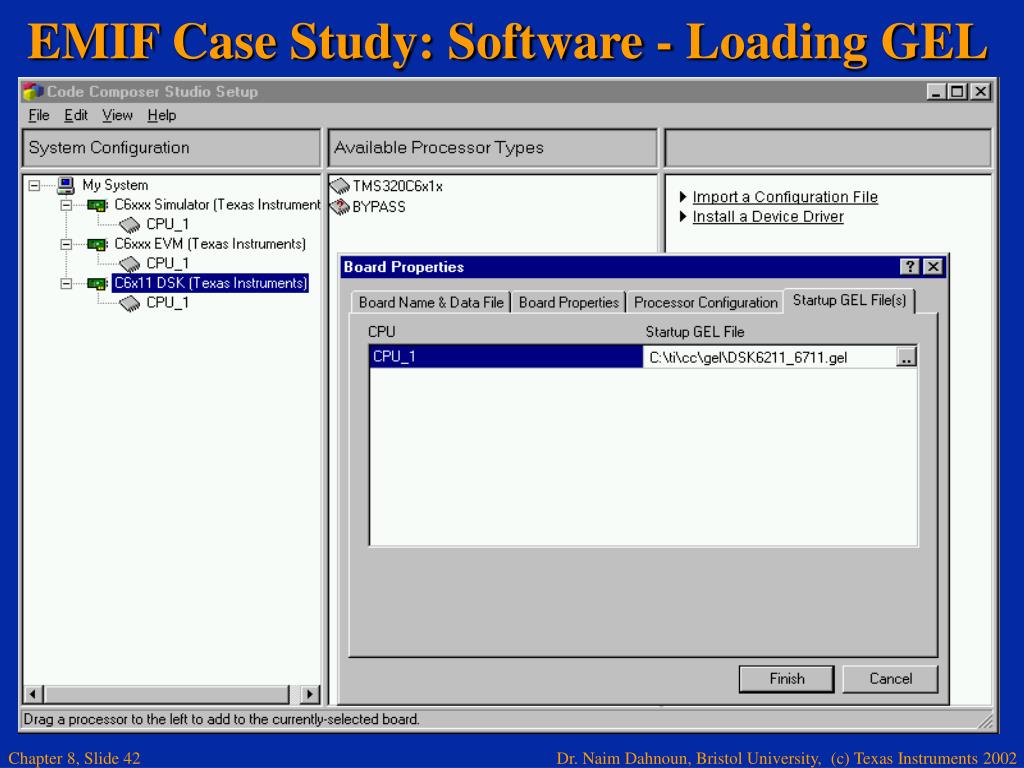Select the C6x11 DSK board entry
This screenshot has width=1024, height=768.
(210, 283)
